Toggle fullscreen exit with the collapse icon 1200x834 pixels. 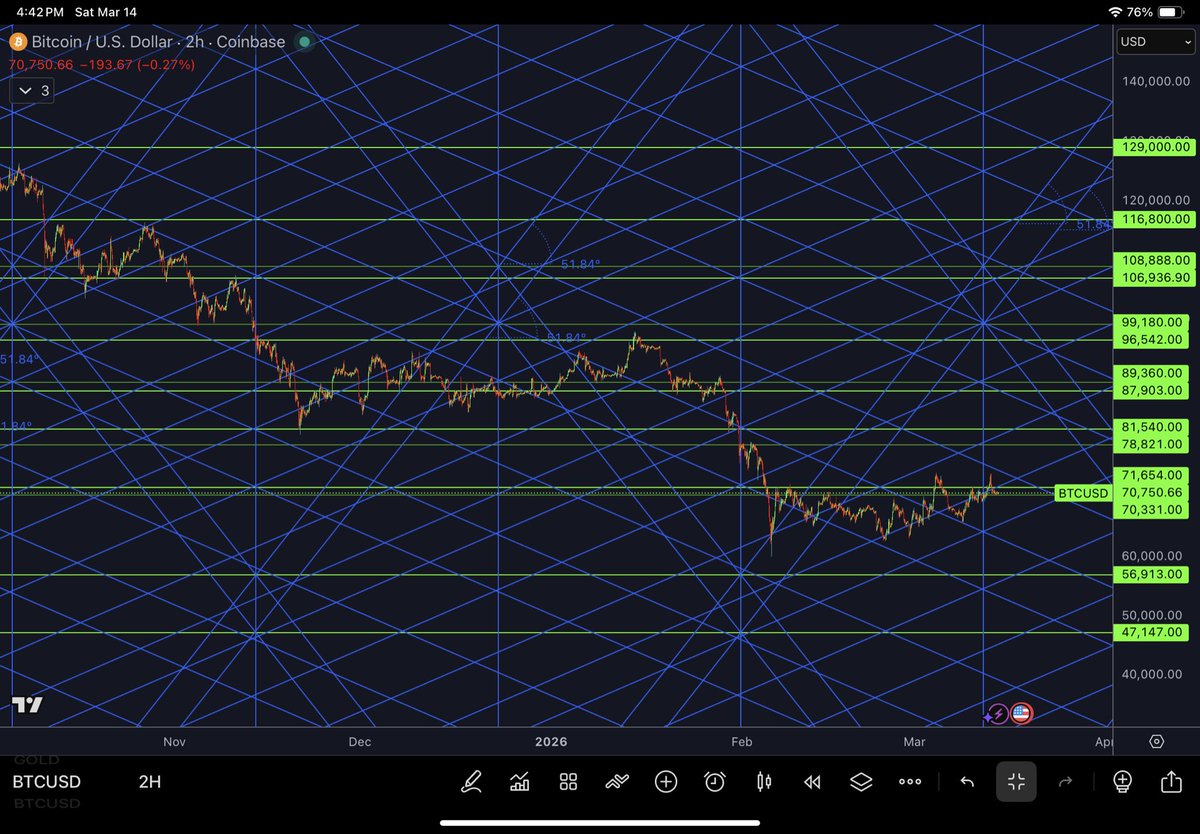click(1016, 781)
